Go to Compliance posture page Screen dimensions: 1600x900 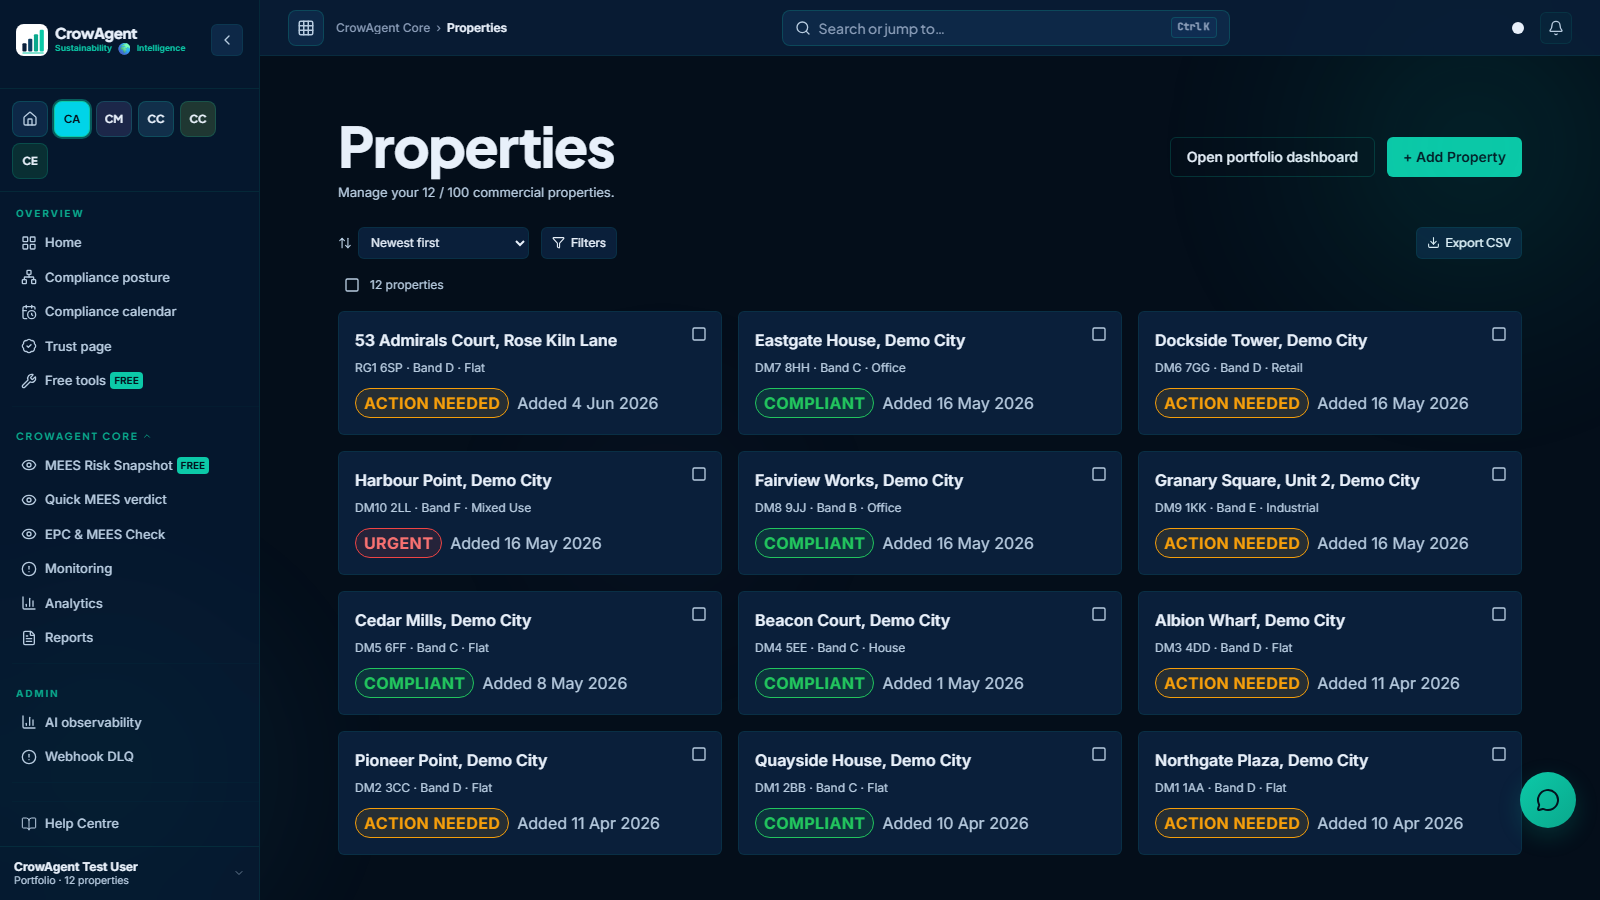107,277
